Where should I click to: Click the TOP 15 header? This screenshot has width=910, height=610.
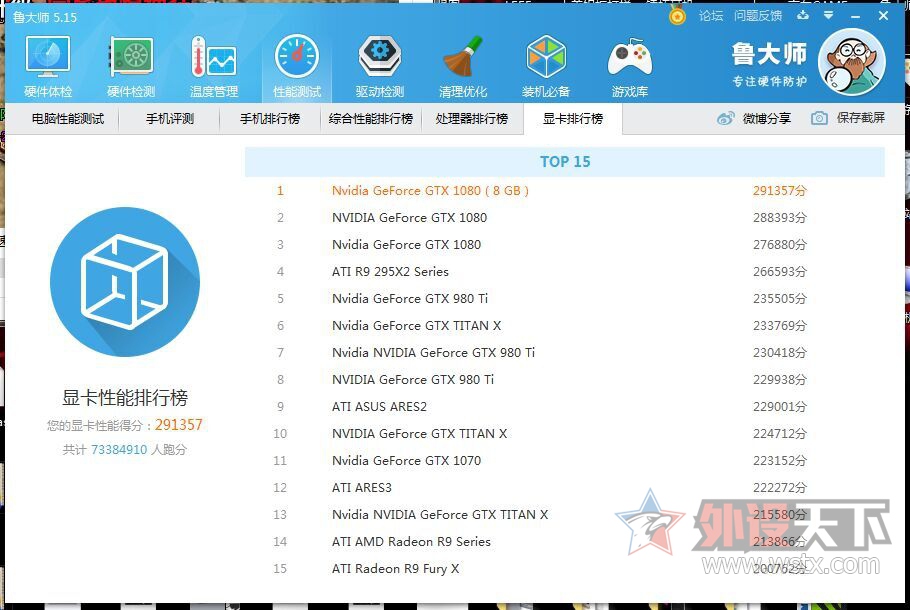pyautogui.click(x=565, y=162)
